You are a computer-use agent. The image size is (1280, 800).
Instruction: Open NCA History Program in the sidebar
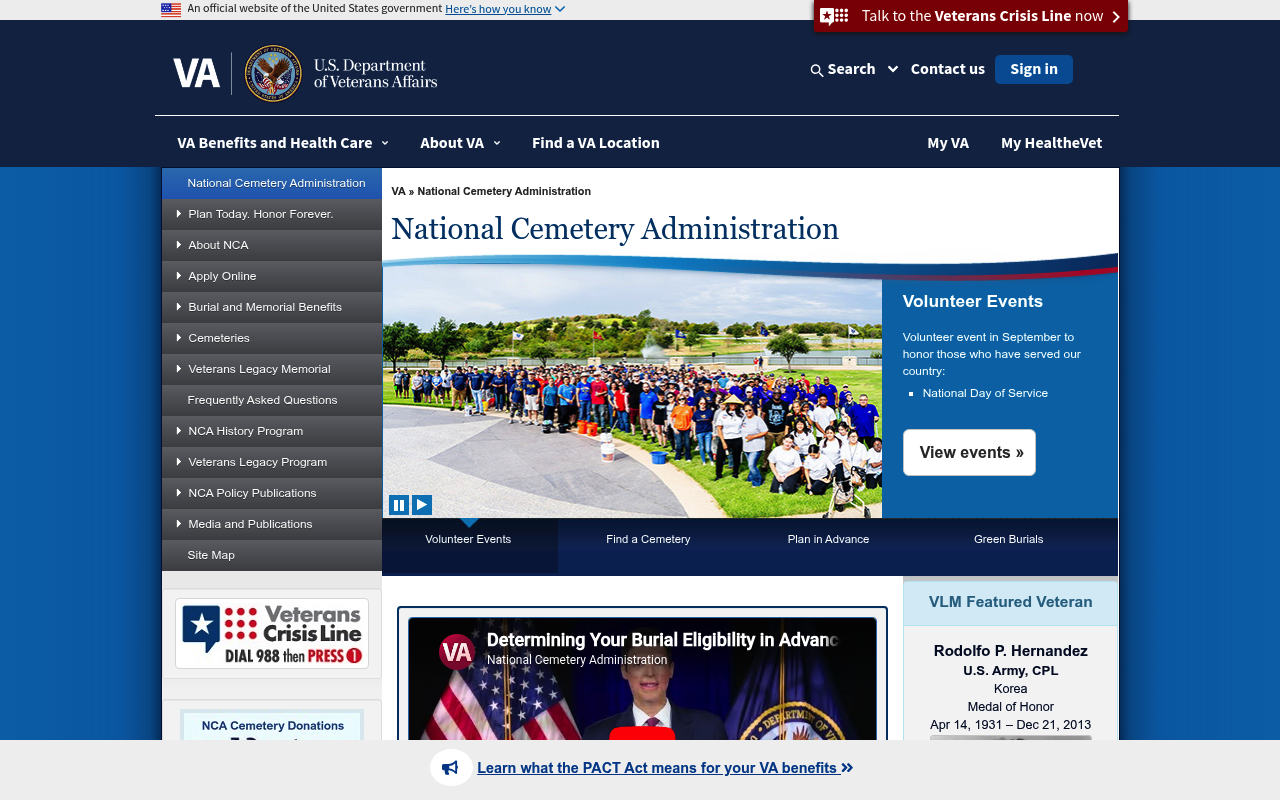coord(272,431)
